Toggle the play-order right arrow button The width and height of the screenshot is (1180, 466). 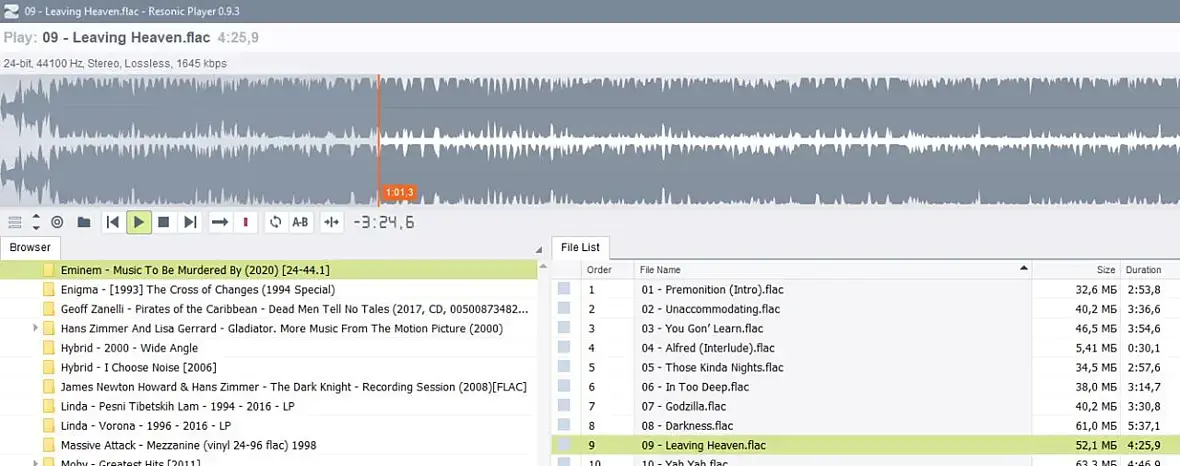click(x=220, y=222)
